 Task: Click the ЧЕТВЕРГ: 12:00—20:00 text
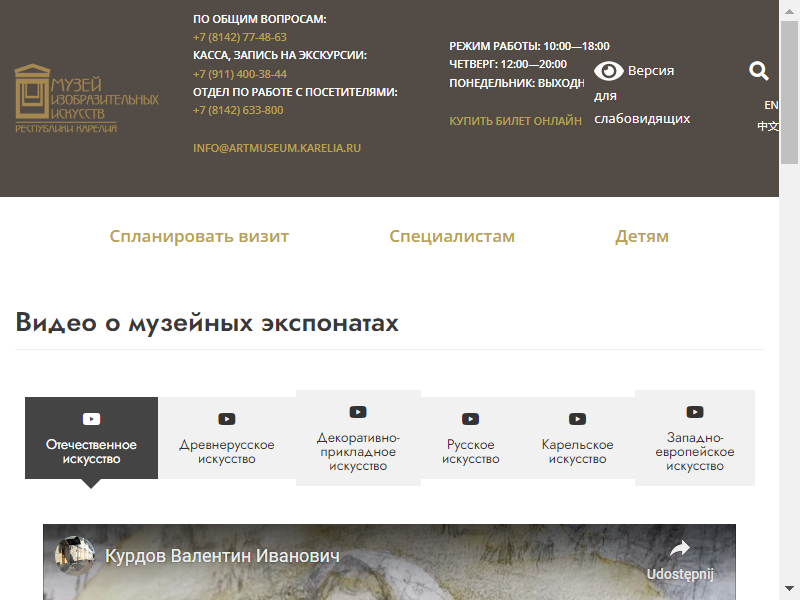pyautogui.click(x=508, y=64)
